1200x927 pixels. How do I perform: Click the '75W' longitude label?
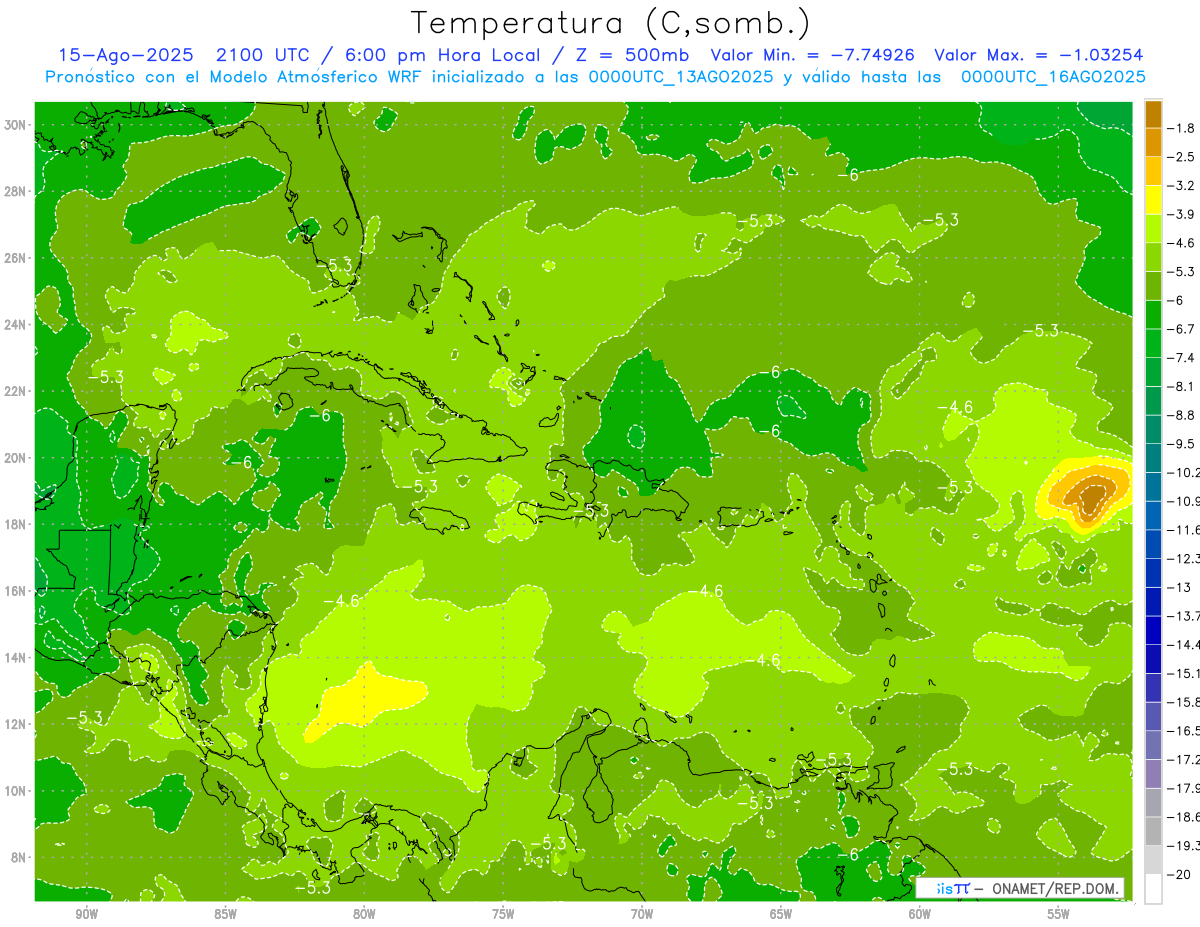pos(503,914)
